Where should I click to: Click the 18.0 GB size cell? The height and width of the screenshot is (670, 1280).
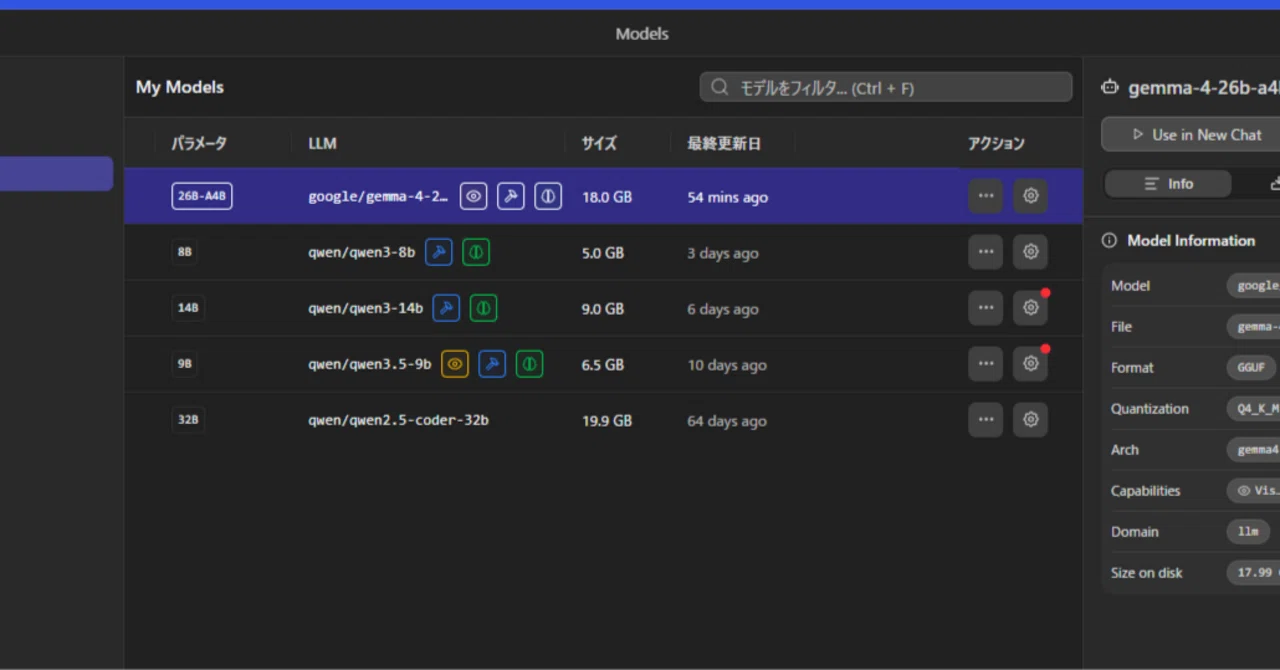[607, 197]
